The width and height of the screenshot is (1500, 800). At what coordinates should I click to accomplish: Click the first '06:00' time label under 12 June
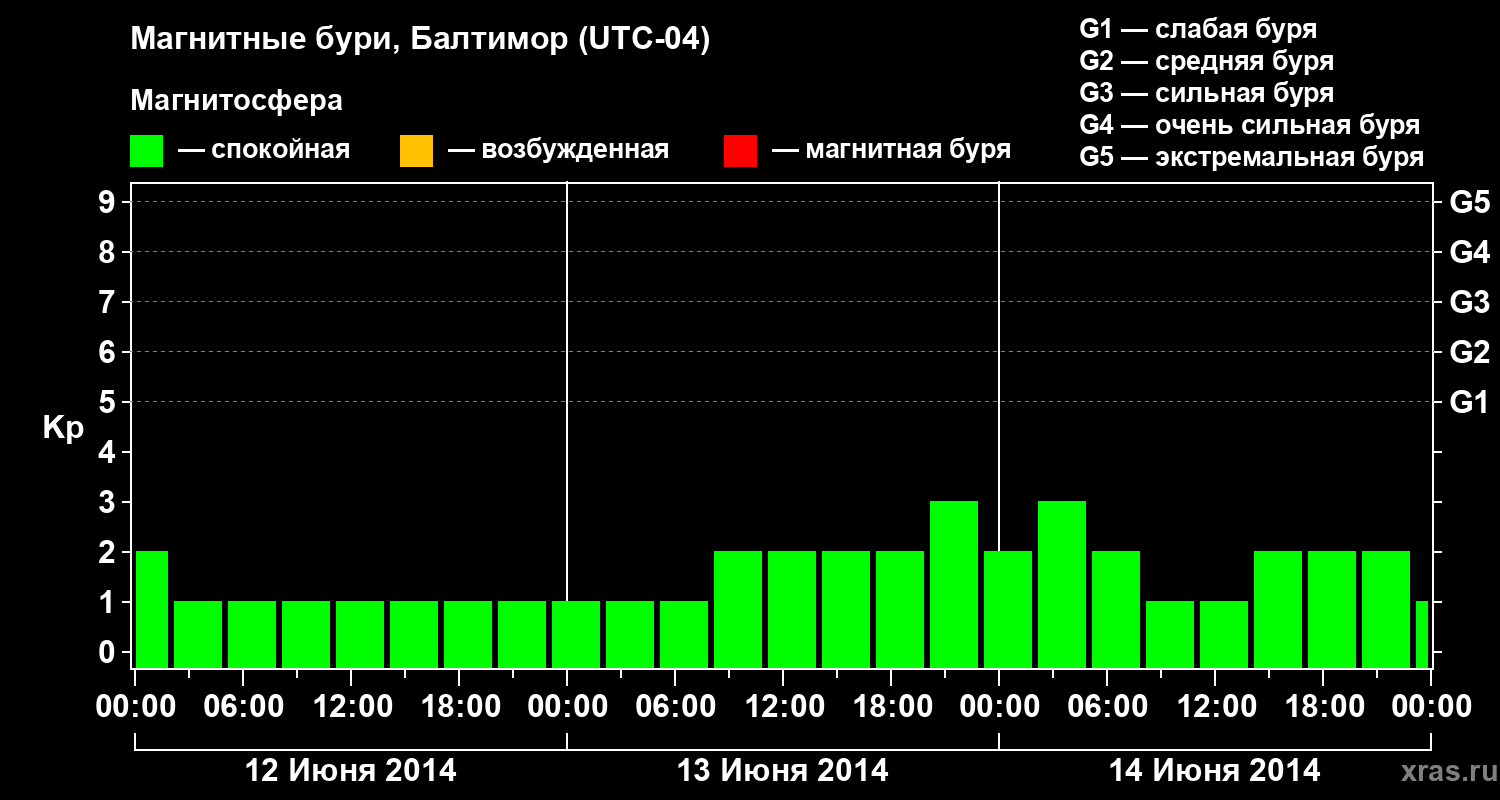(x=243, y=707)
